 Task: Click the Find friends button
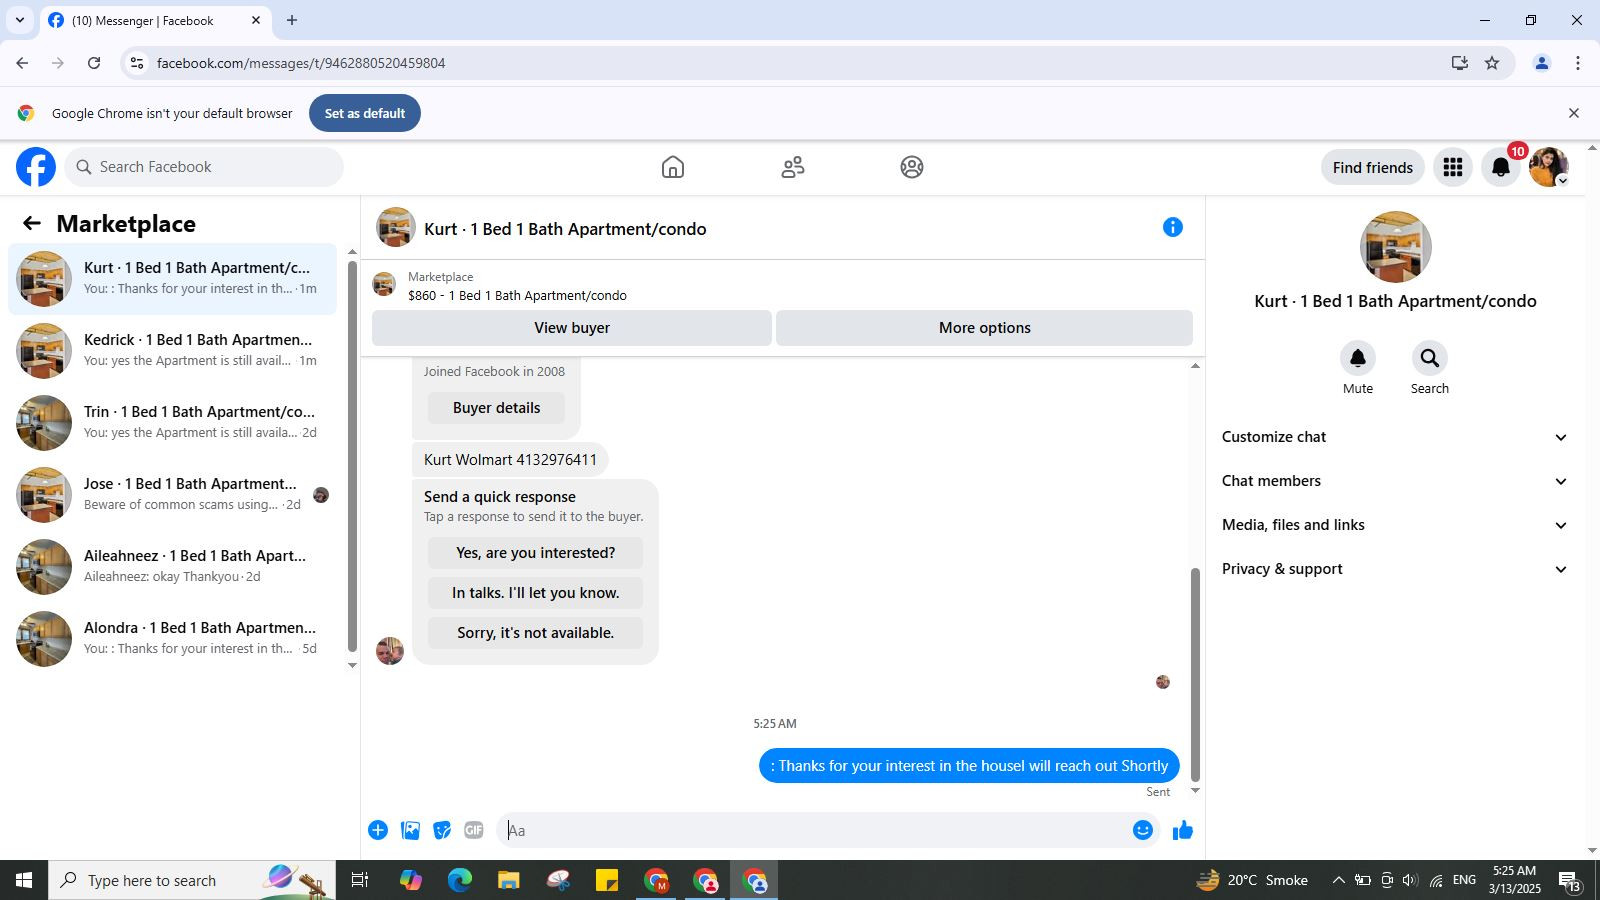[x=1373, y=167]
